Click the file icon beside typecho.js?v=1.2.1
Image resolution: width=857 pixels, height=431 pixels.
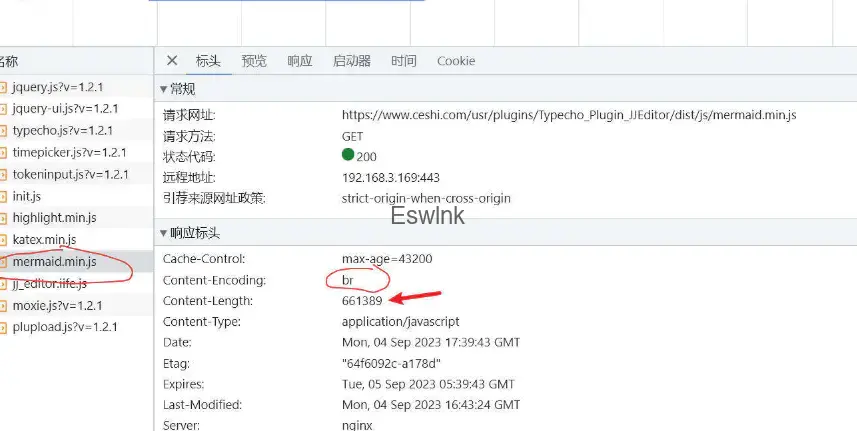click(x=3, y=131)
